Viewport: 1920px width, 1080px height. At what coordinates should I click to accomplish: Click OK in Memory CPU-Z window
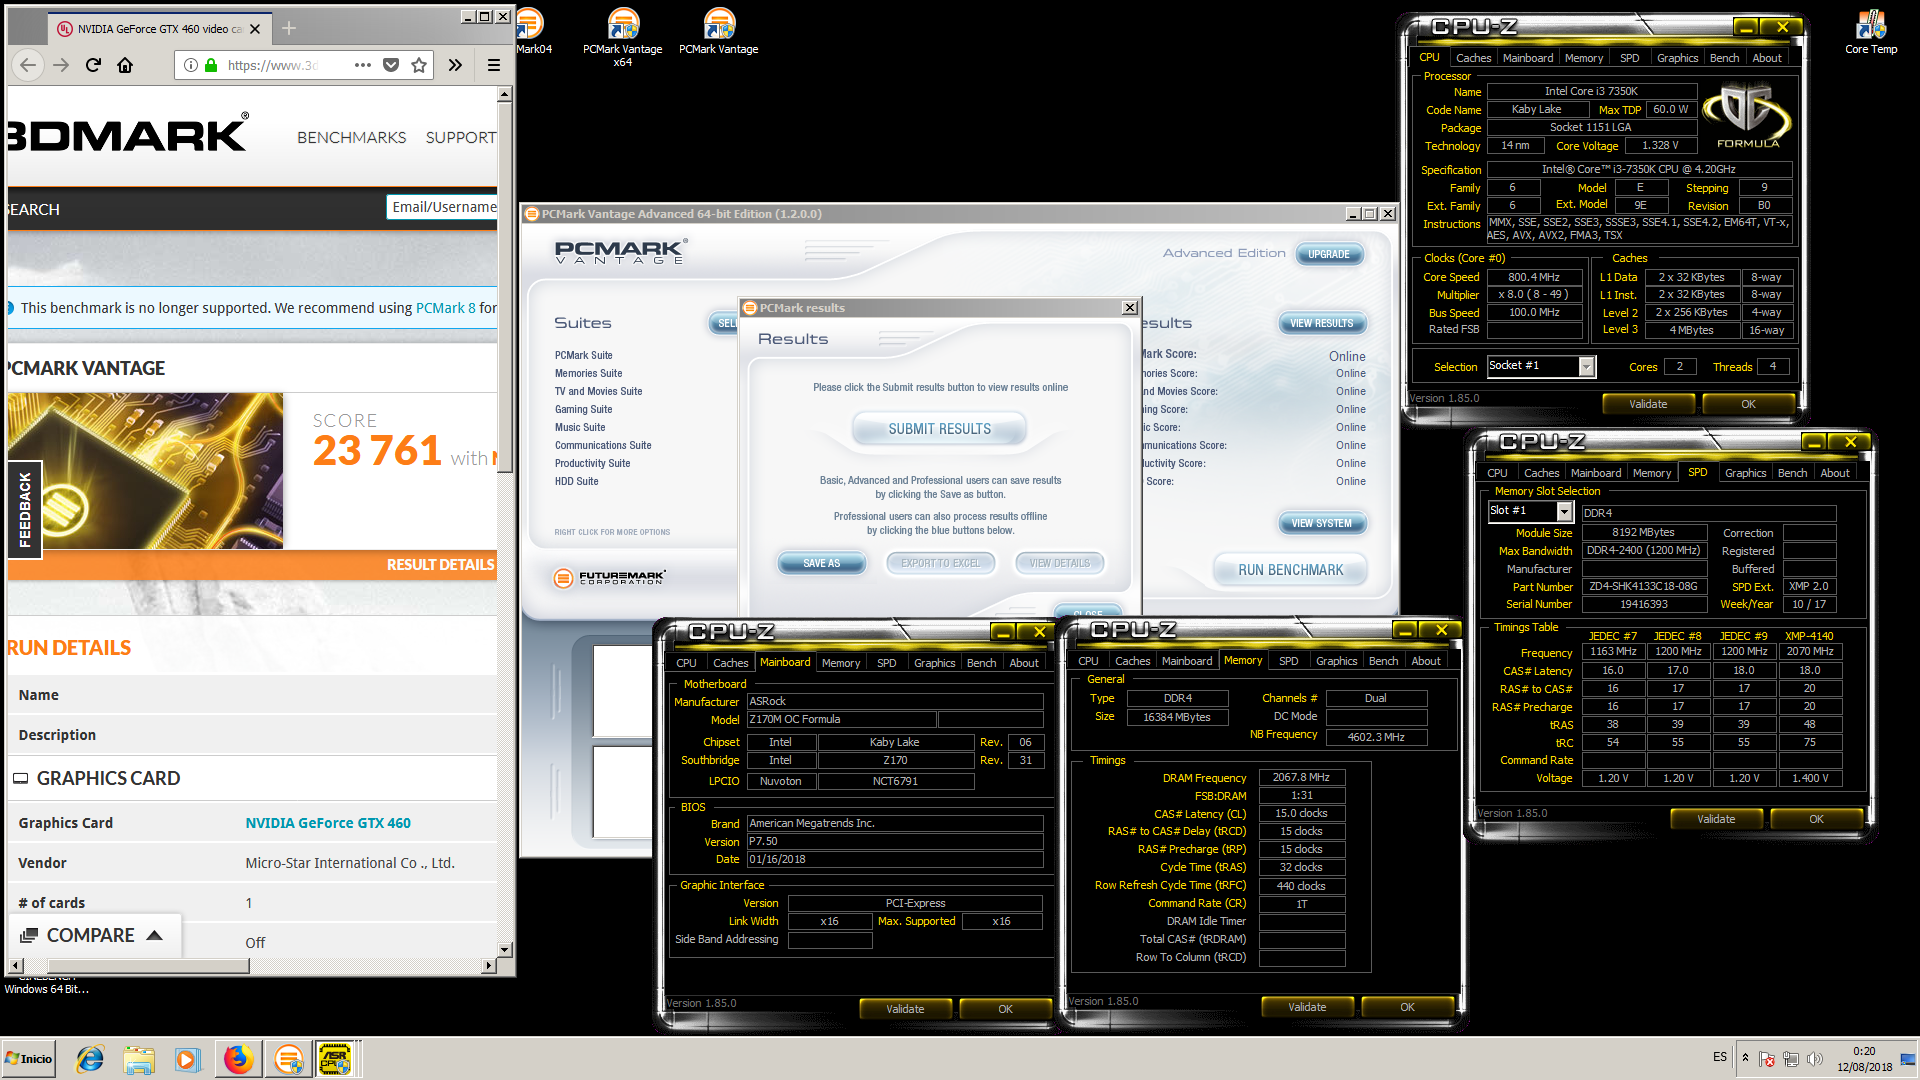1407,1007
